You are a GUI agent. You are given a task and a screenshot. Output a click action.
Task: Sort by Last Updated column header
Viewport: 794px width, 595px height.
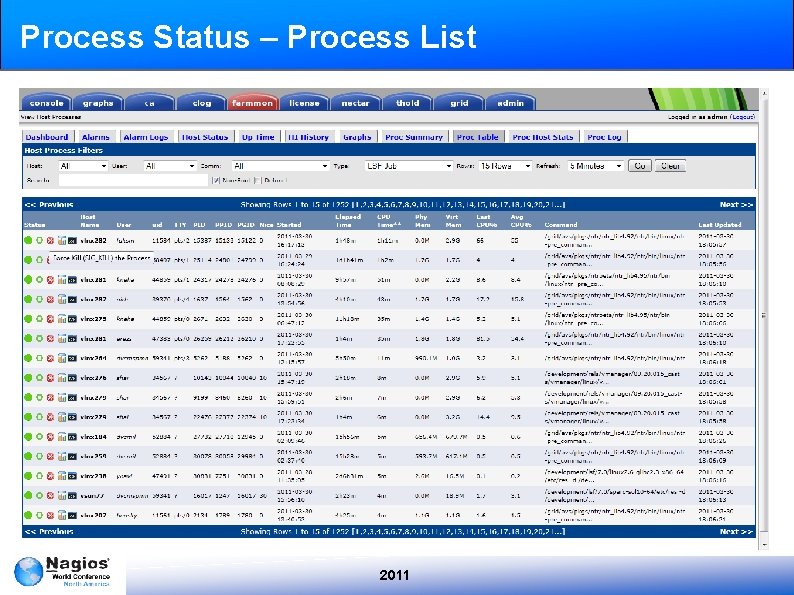pos(720,225)
